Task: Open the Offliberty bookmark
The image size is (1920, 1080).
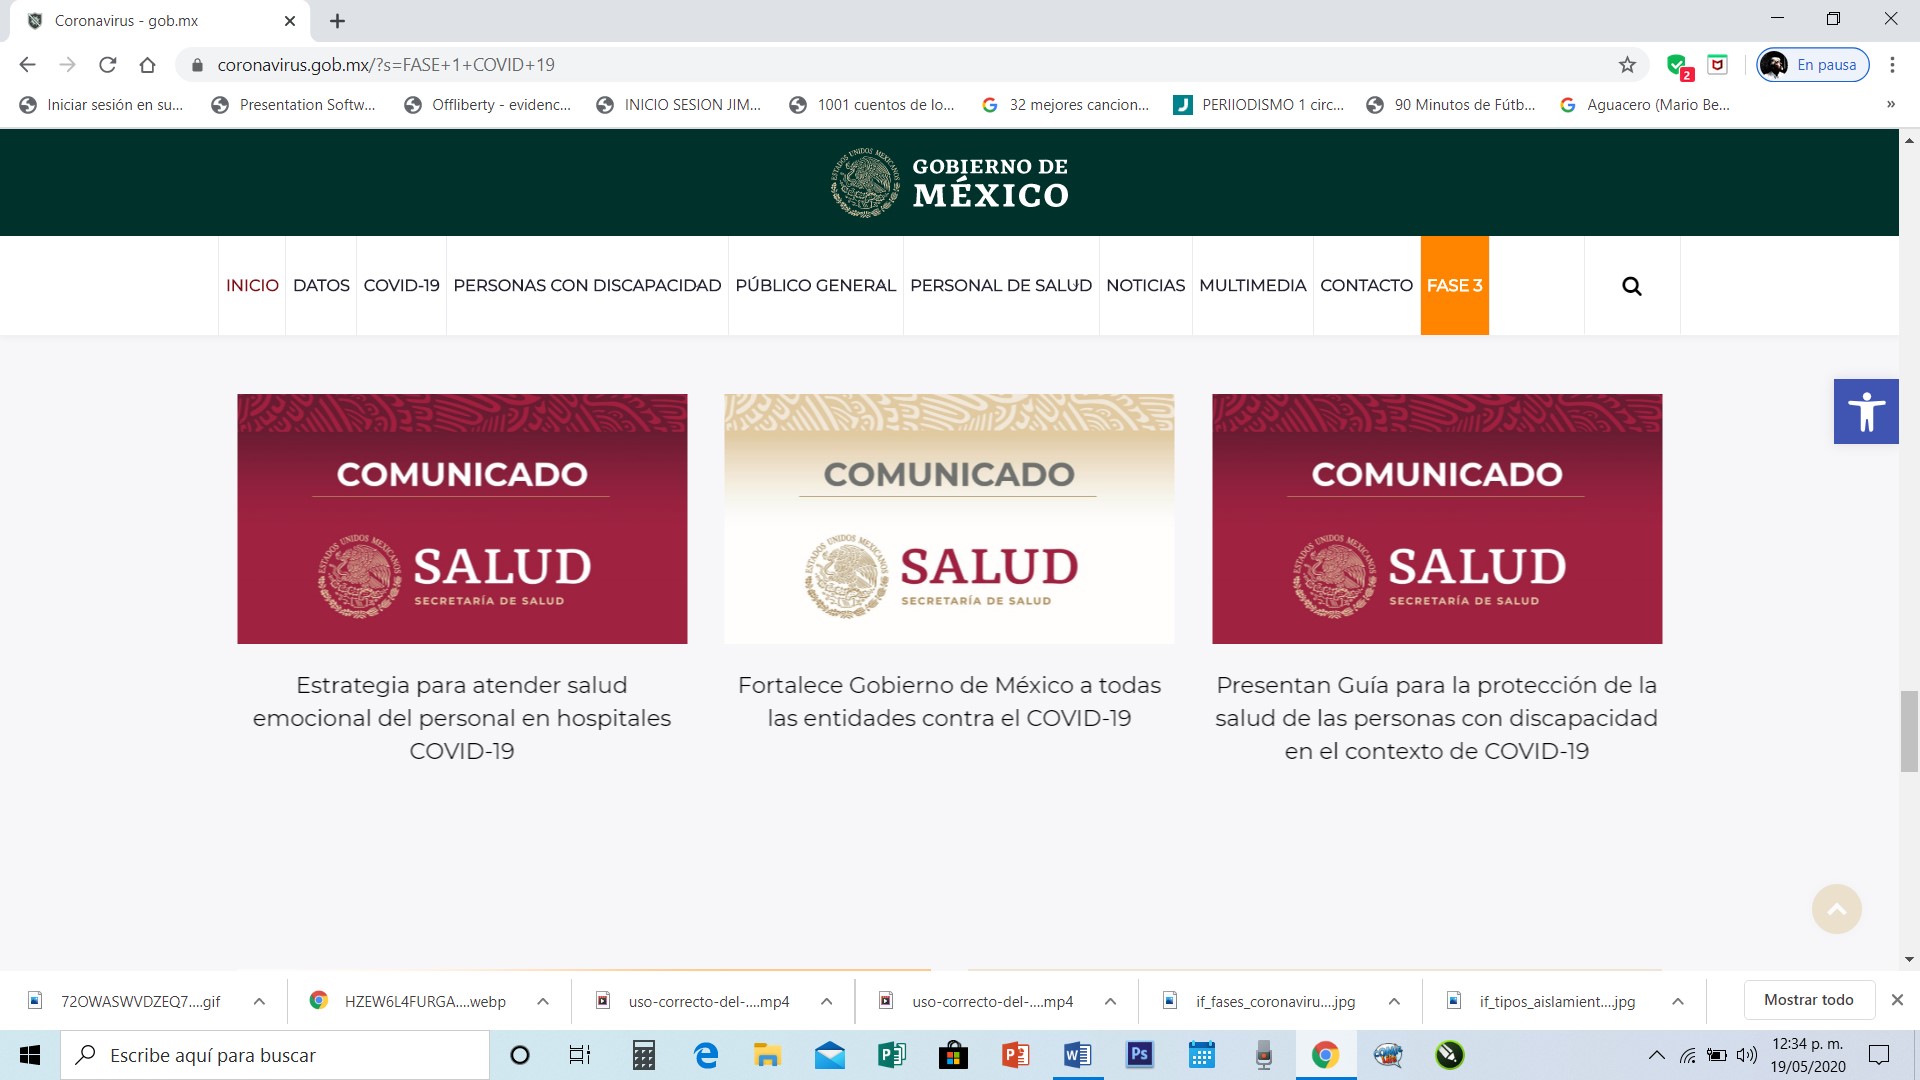Action: pos(487,105)
